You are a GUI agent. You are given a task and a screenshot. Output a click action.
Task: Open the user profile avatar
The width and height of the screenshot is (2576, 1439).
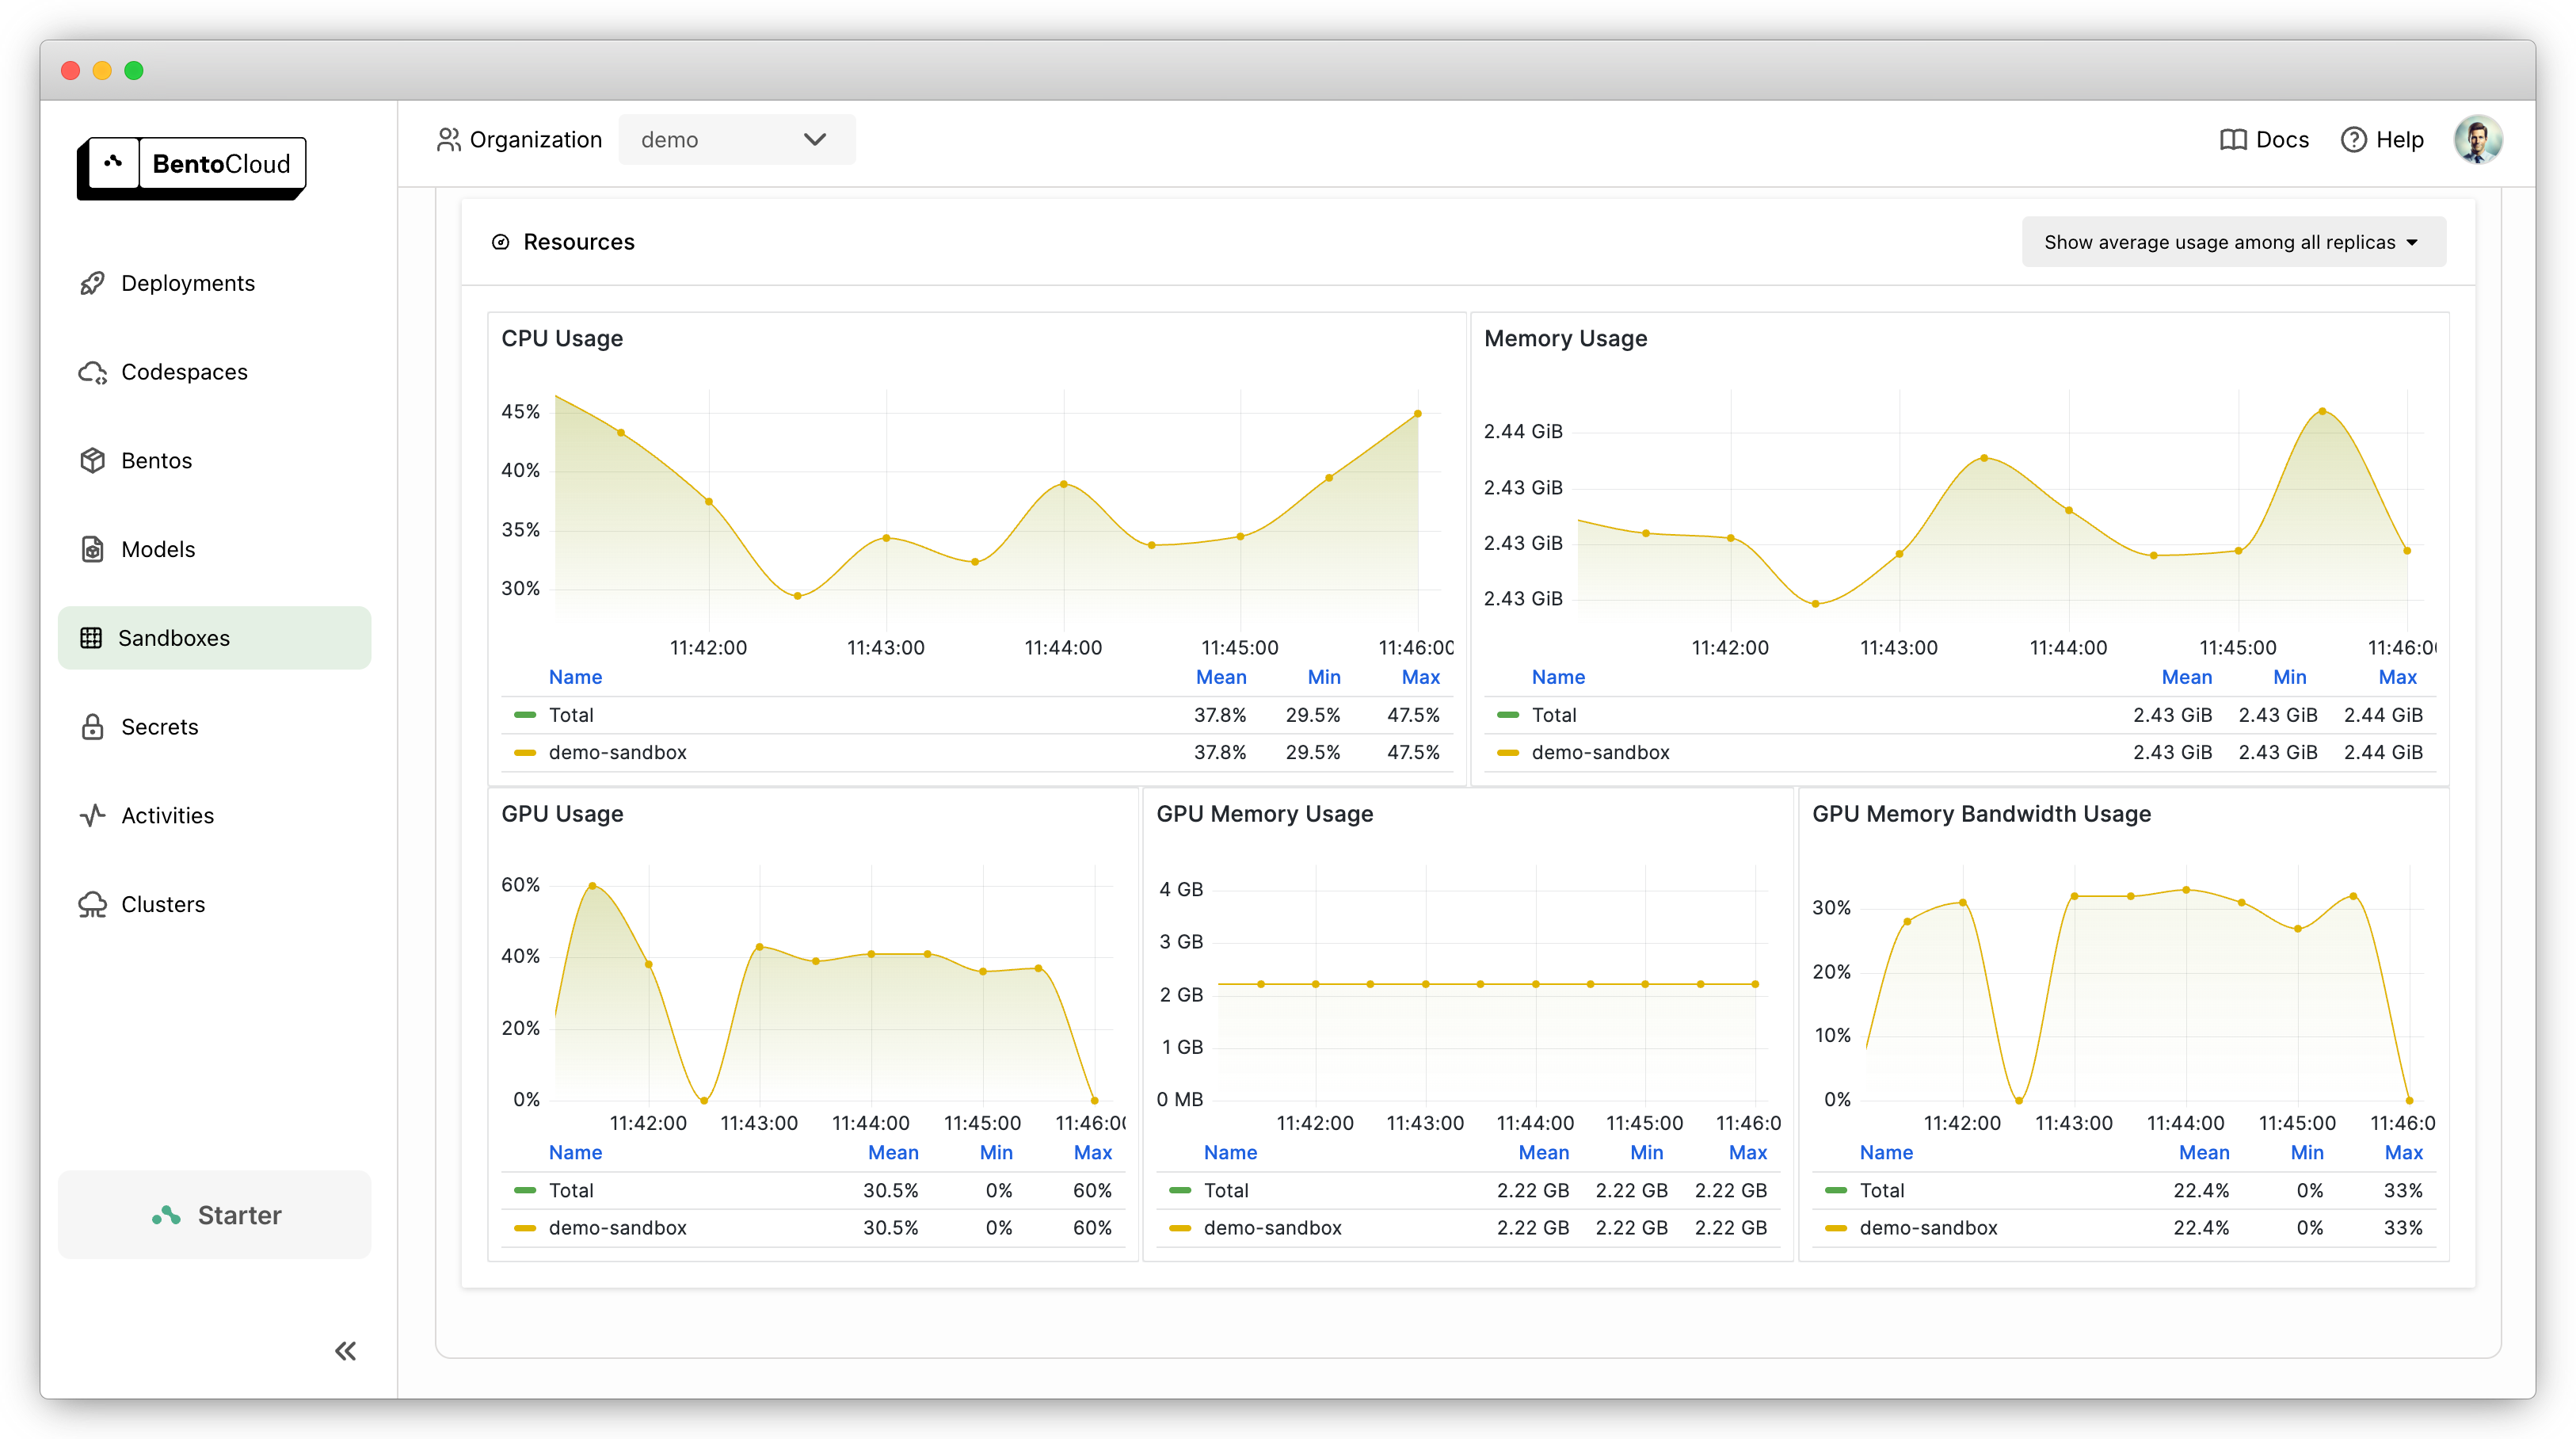pyautogui.click(x=2477, y=140)
